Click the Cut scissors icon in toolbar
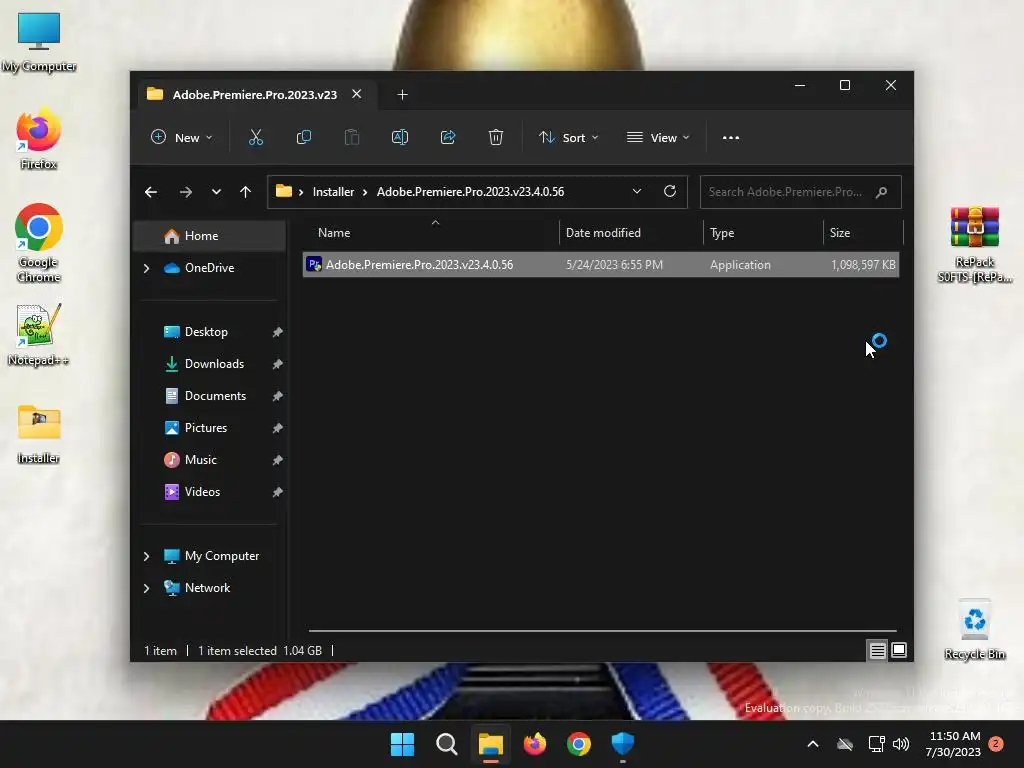The height and width of the screenshot is (768, 1024). point(255,137)
